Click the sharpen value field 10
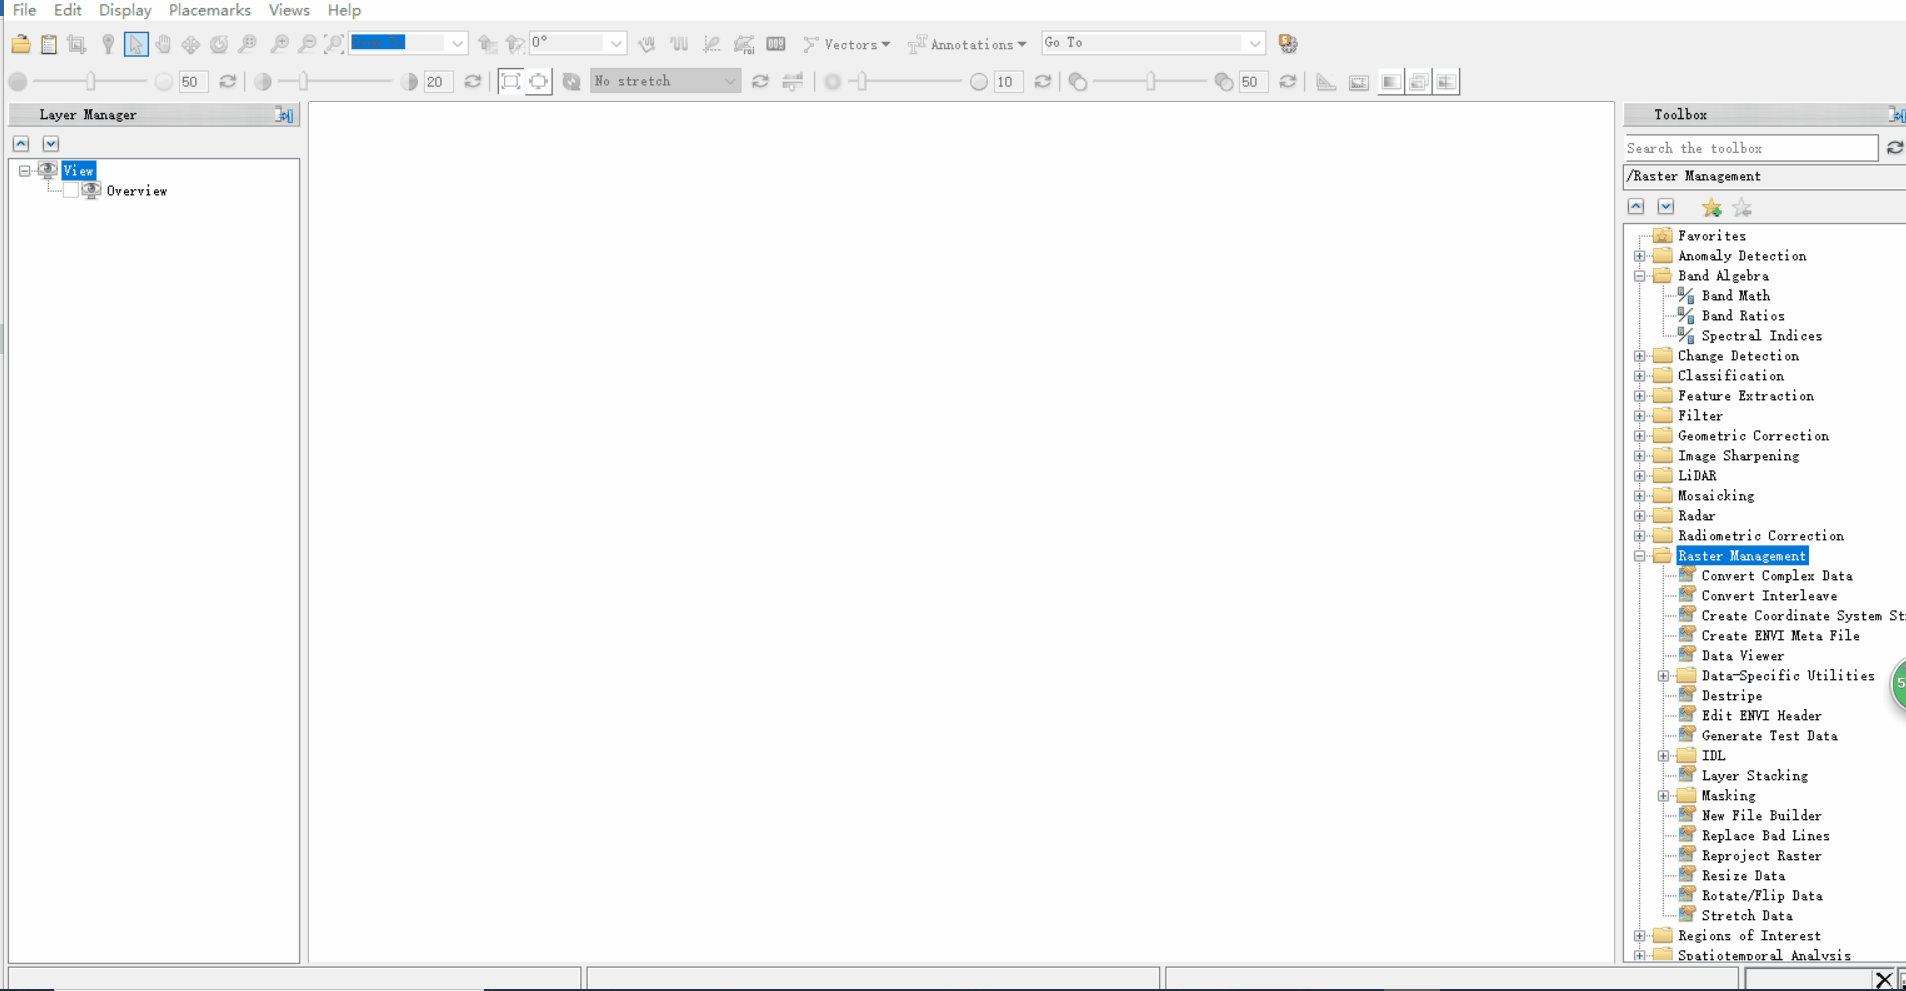Viewport: 1906px width, 991px height. [x=1008, y=82]
